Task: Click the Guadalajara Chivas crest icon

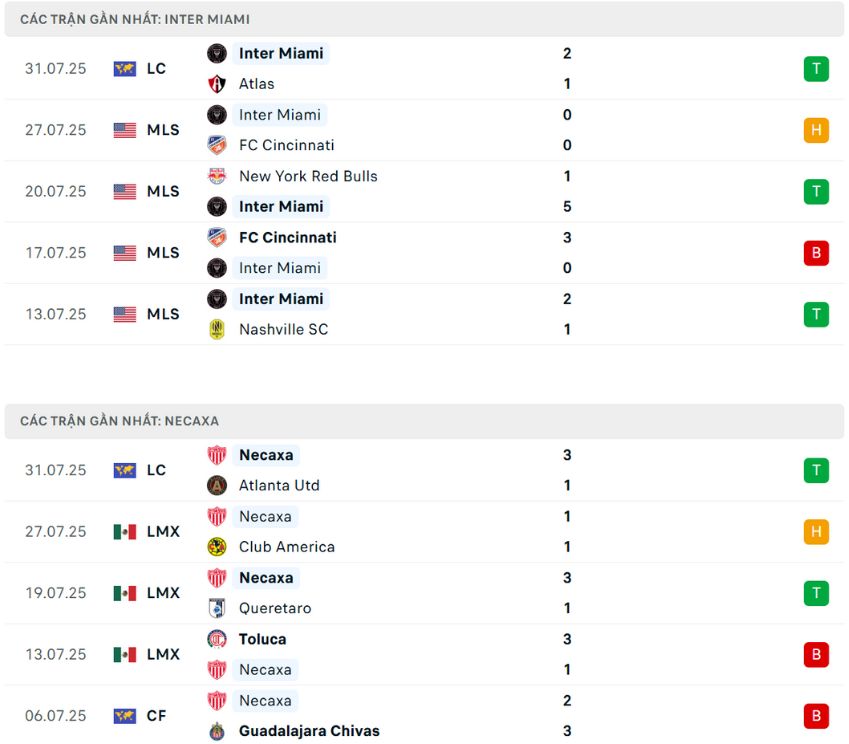Action: (217, 731)
